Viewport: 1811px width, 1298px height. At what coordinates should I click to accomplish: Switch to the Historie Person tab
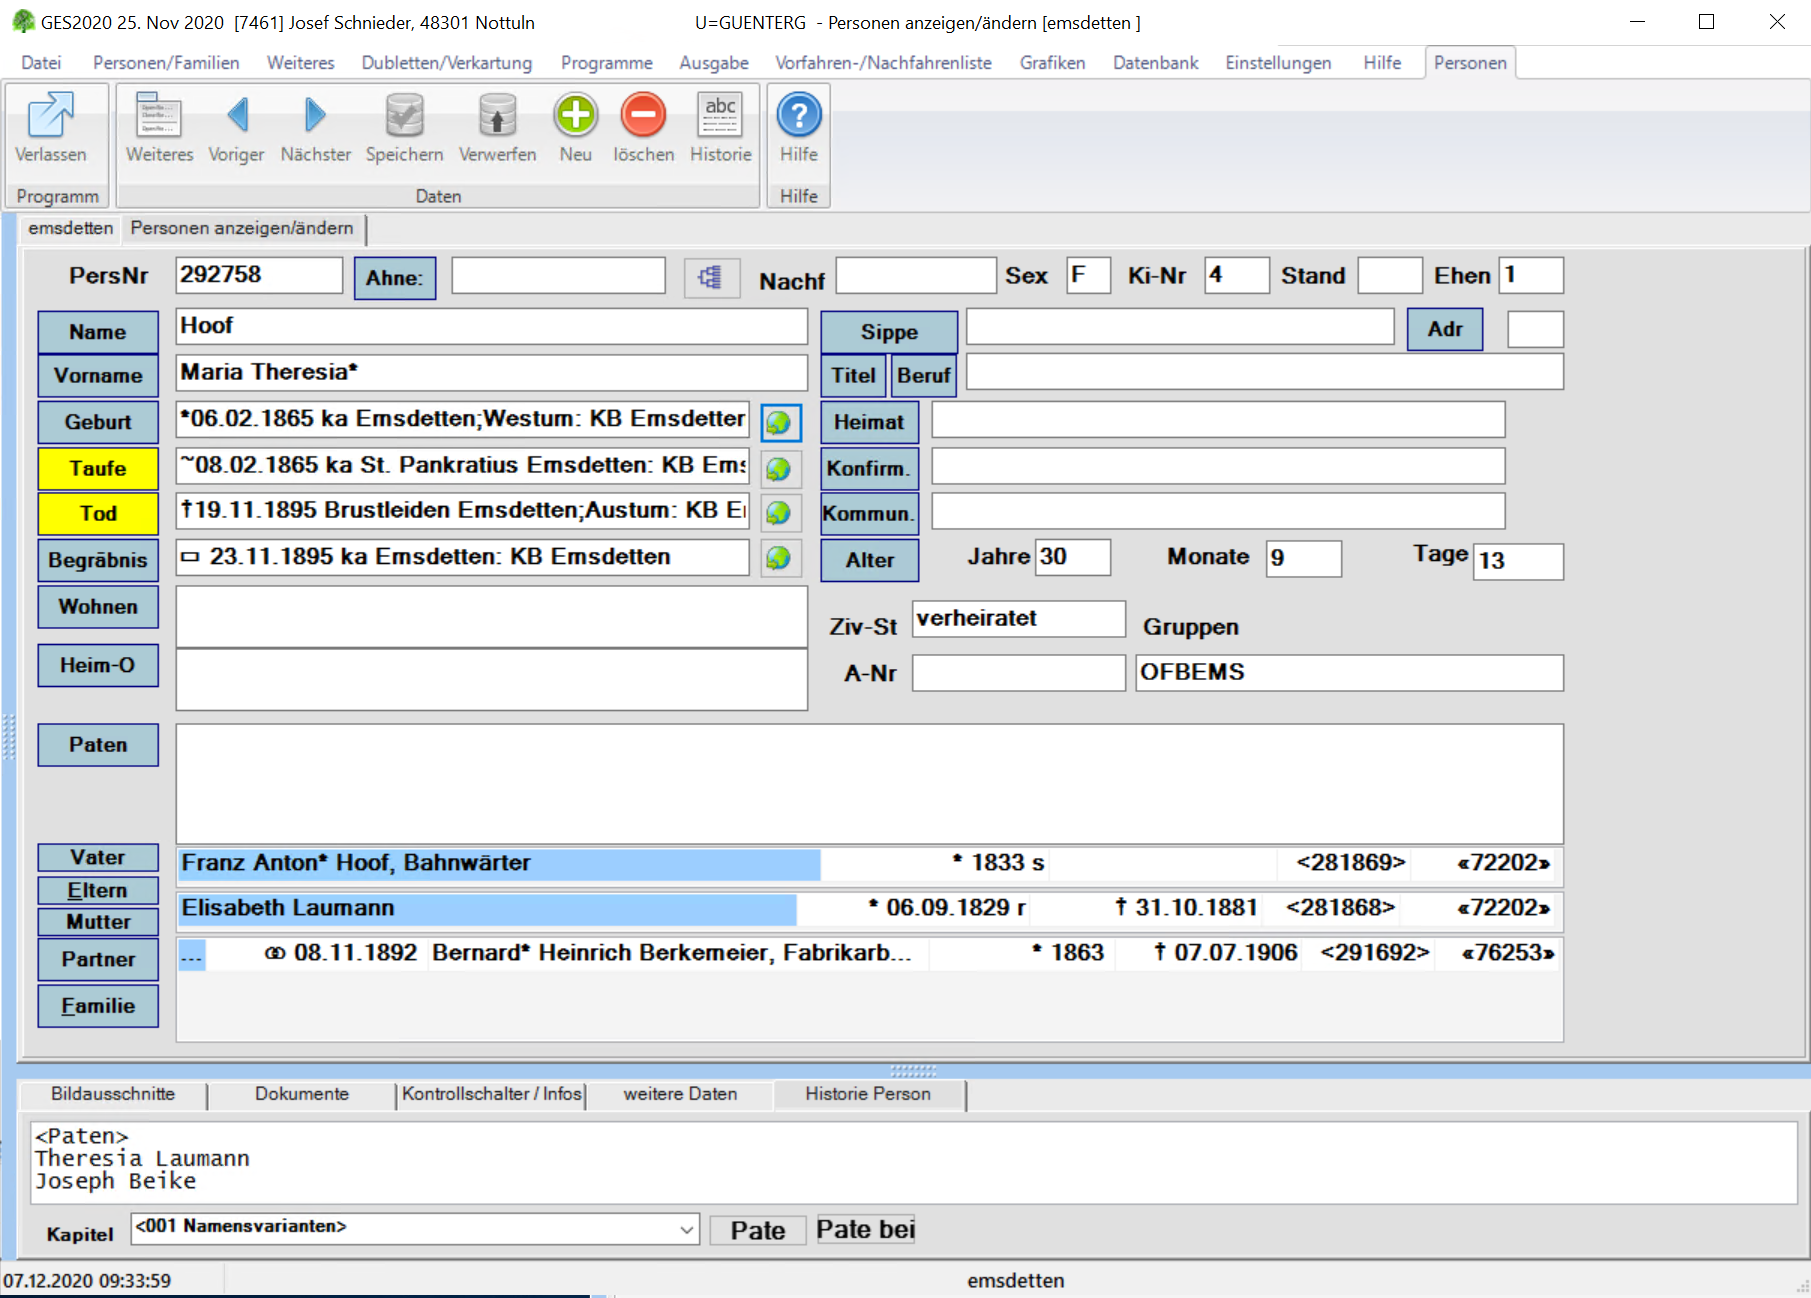pyautogui.click(x=868, y=1094)
